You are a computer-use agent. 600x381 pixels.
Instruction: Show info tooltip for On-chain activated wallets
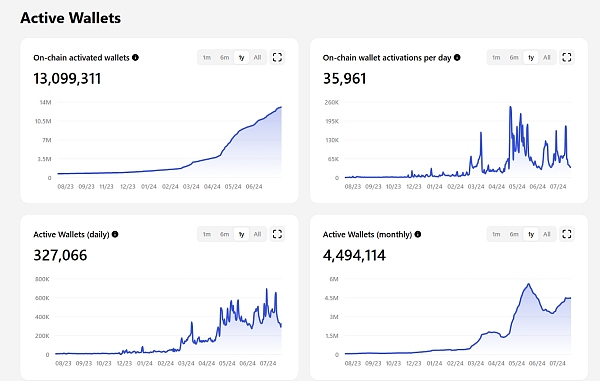pos(135,57)
